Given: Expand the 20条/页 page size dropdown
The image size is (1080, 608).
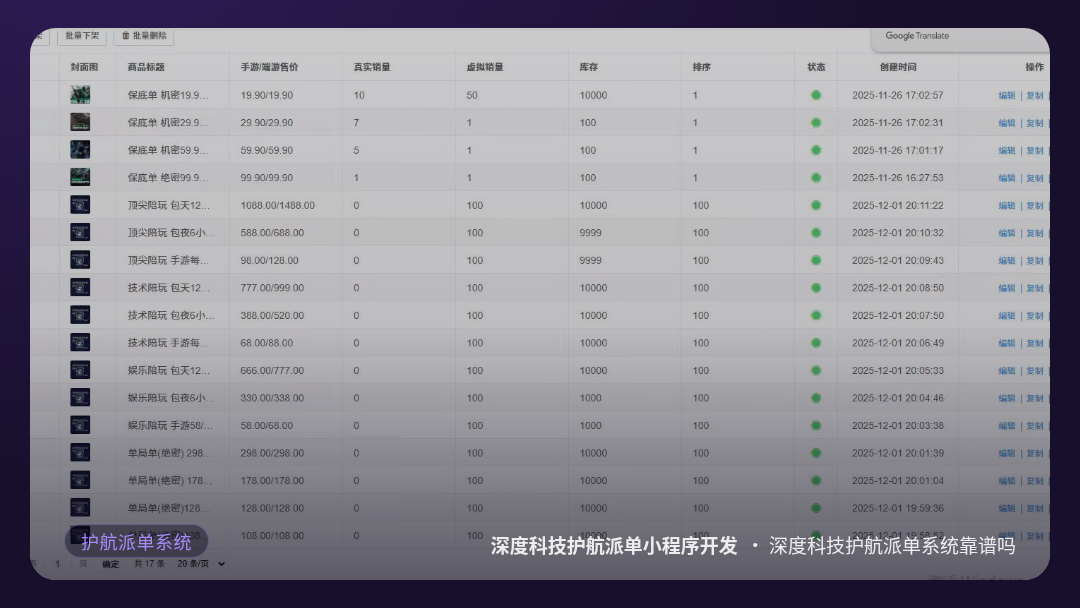Looking at the screenshot, I should click(x=200, y=563).
